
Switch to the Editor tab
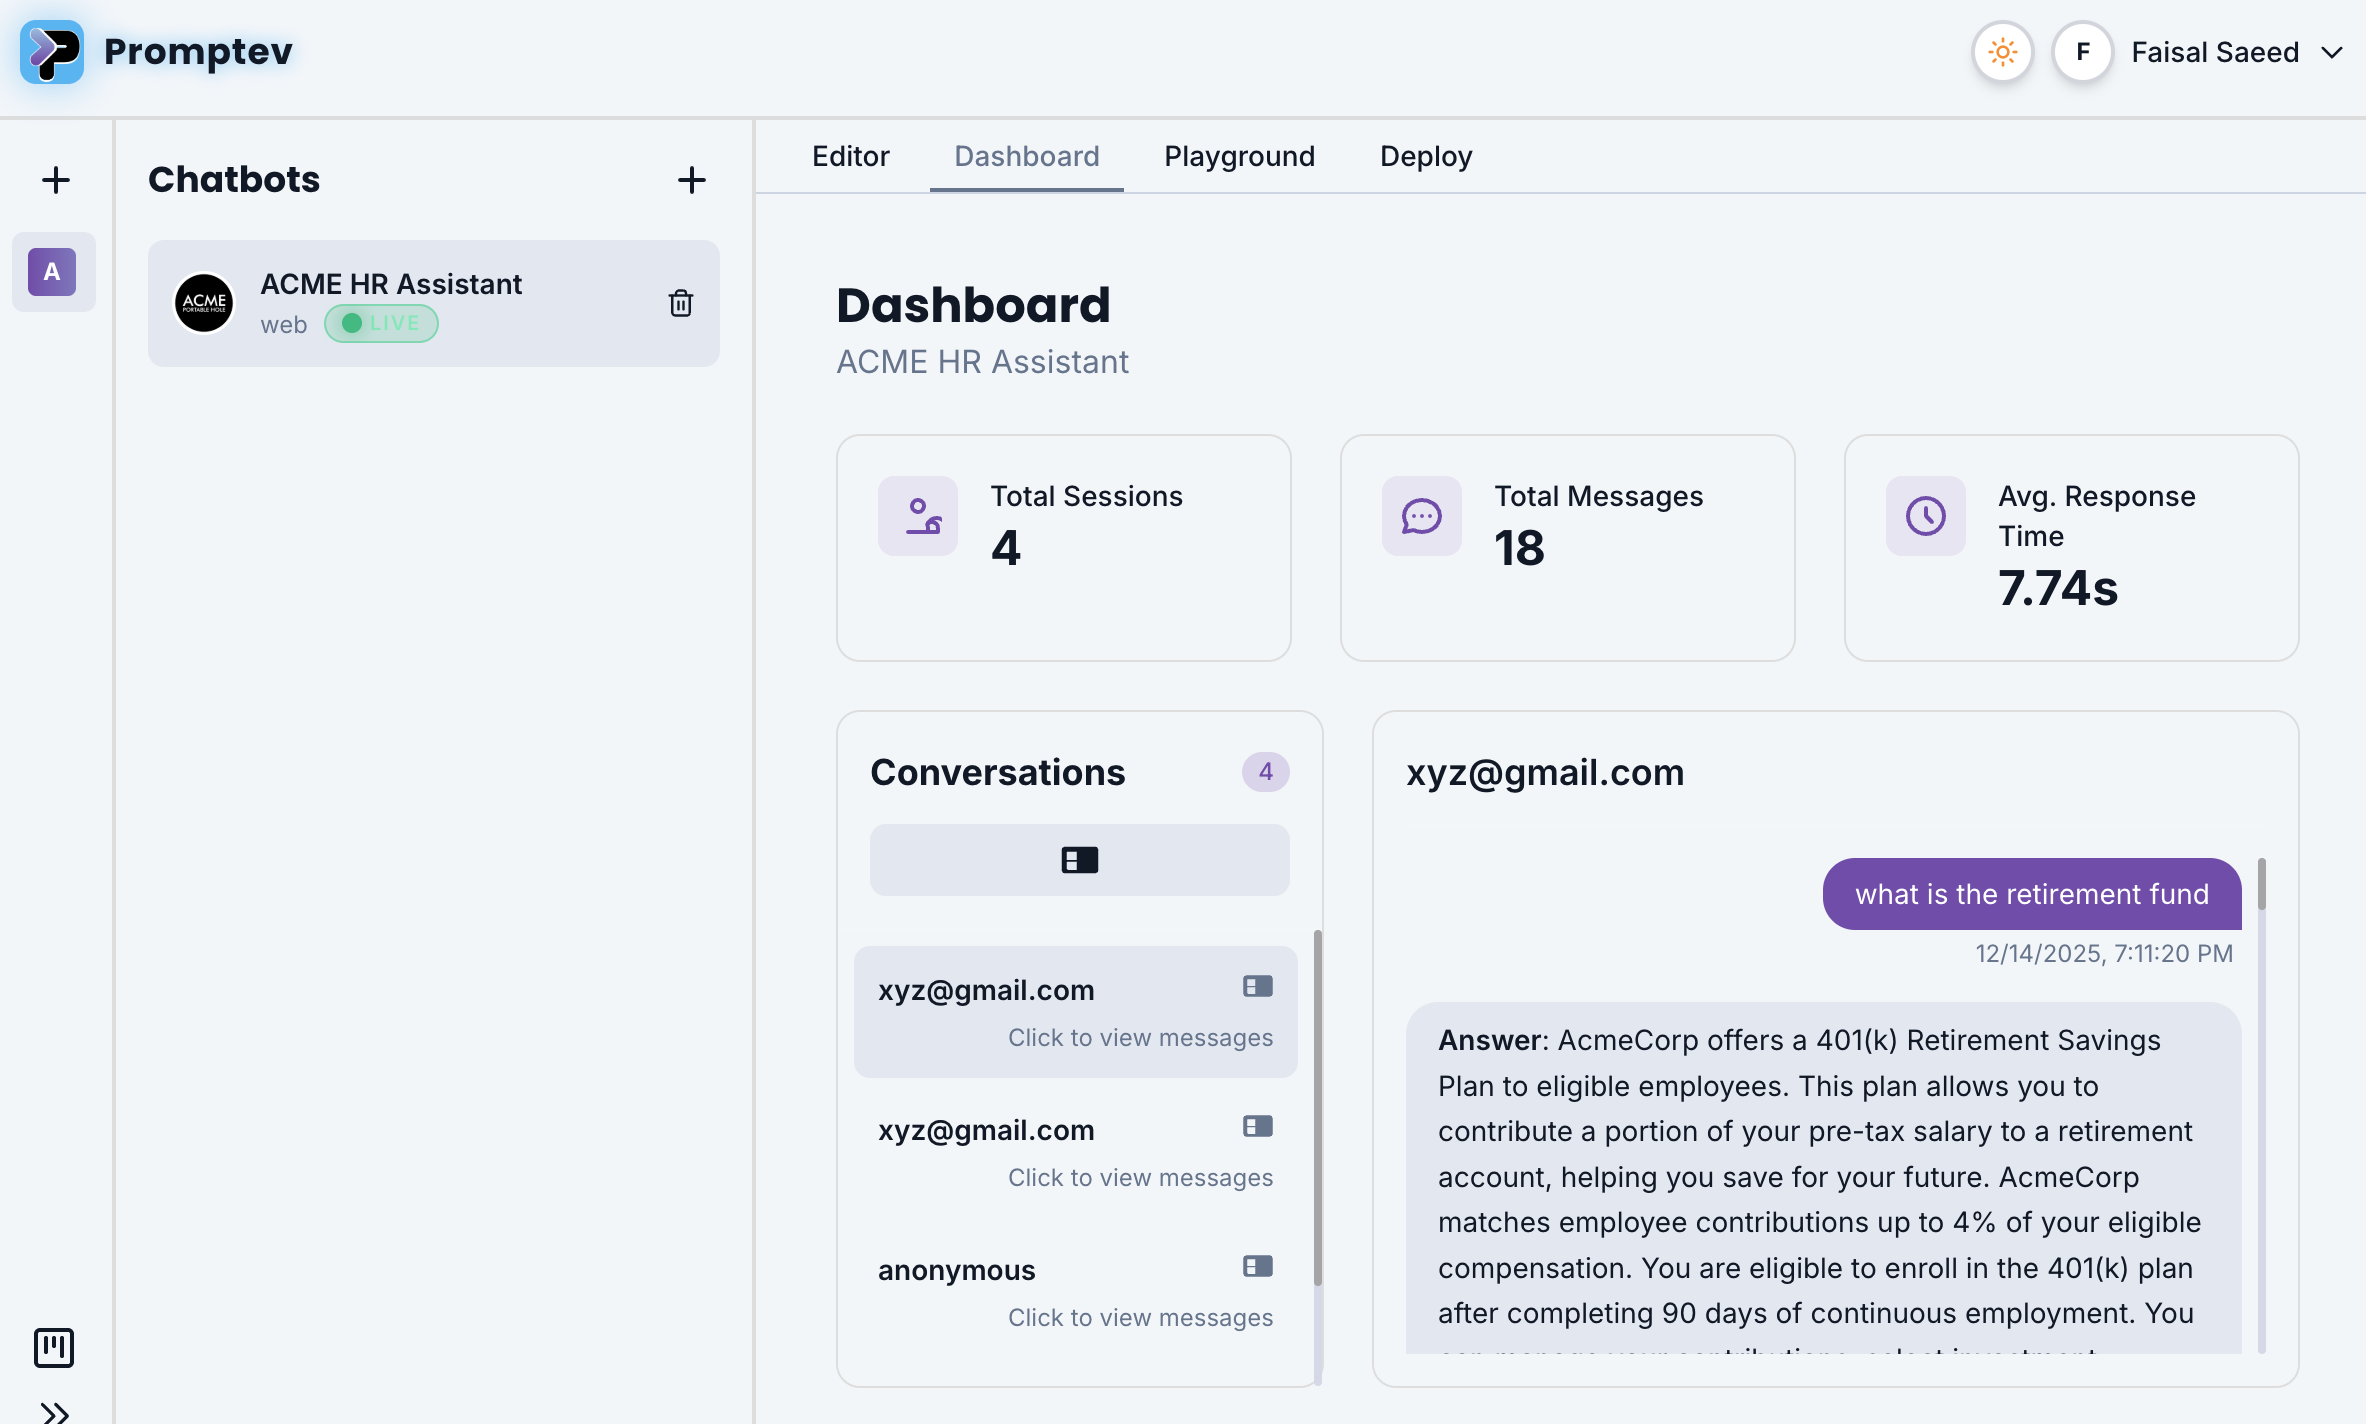click(x=850, y=156)
